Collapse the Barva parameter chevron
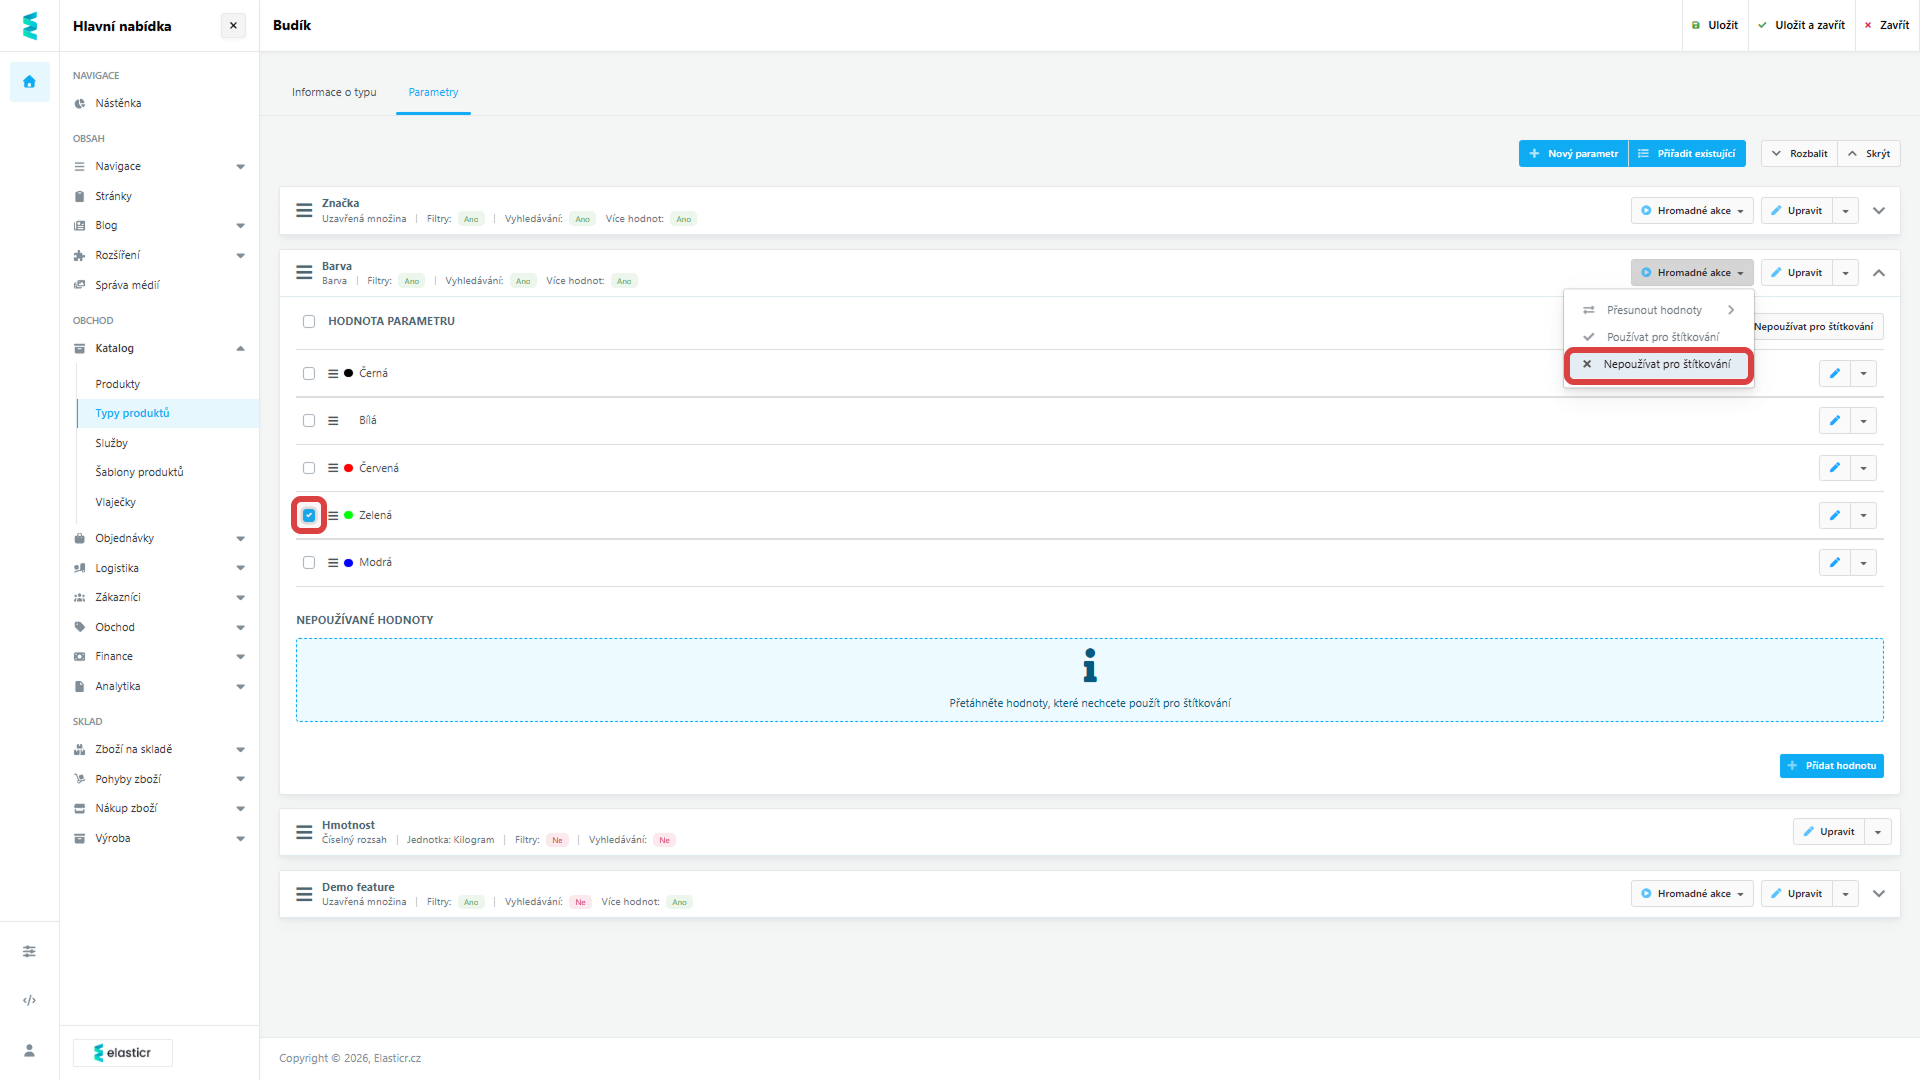The height and width of the screenshot is (1080, 1920). pyautogui.click(x=1879, y=273)
